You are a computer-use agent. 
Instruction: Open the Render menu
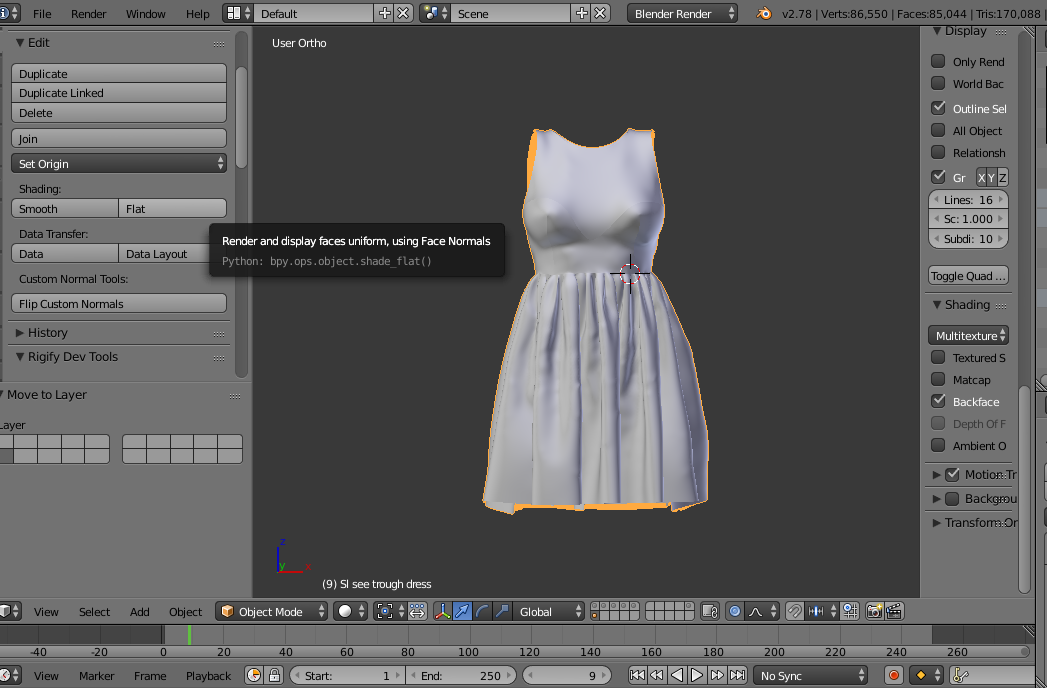coord(88,14)
